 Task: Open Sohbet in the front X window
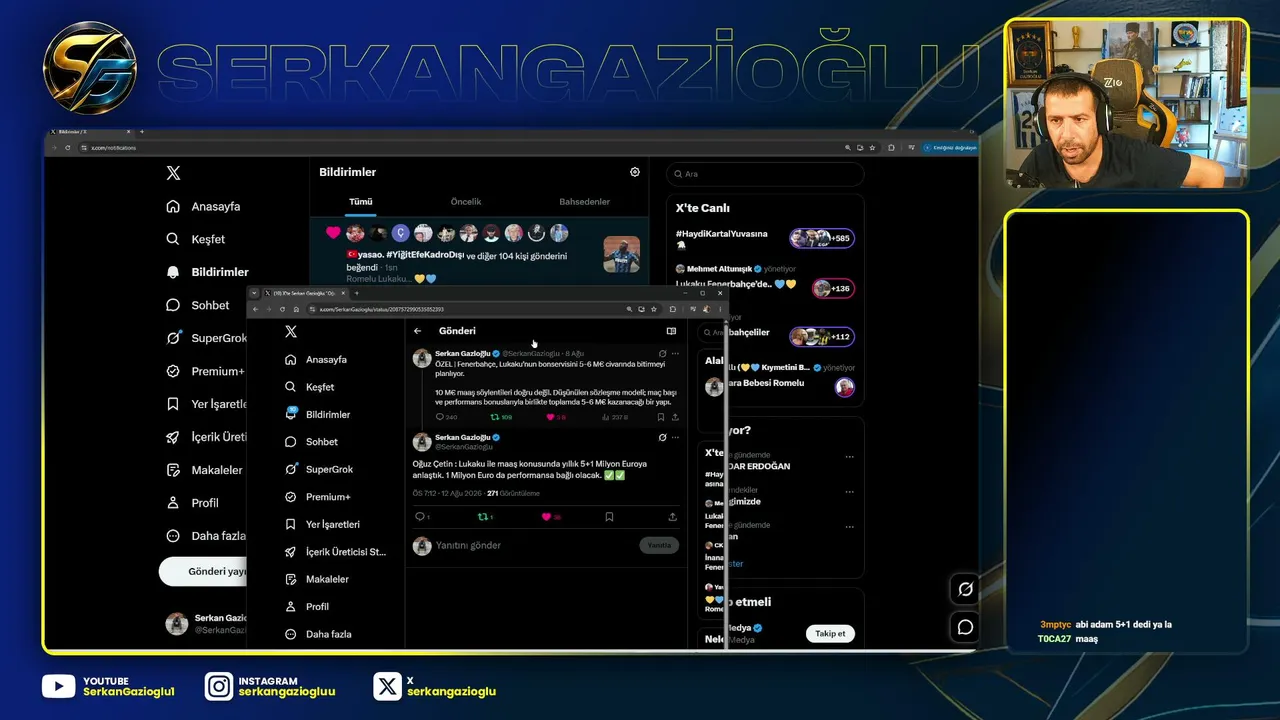tap(312, 442)
